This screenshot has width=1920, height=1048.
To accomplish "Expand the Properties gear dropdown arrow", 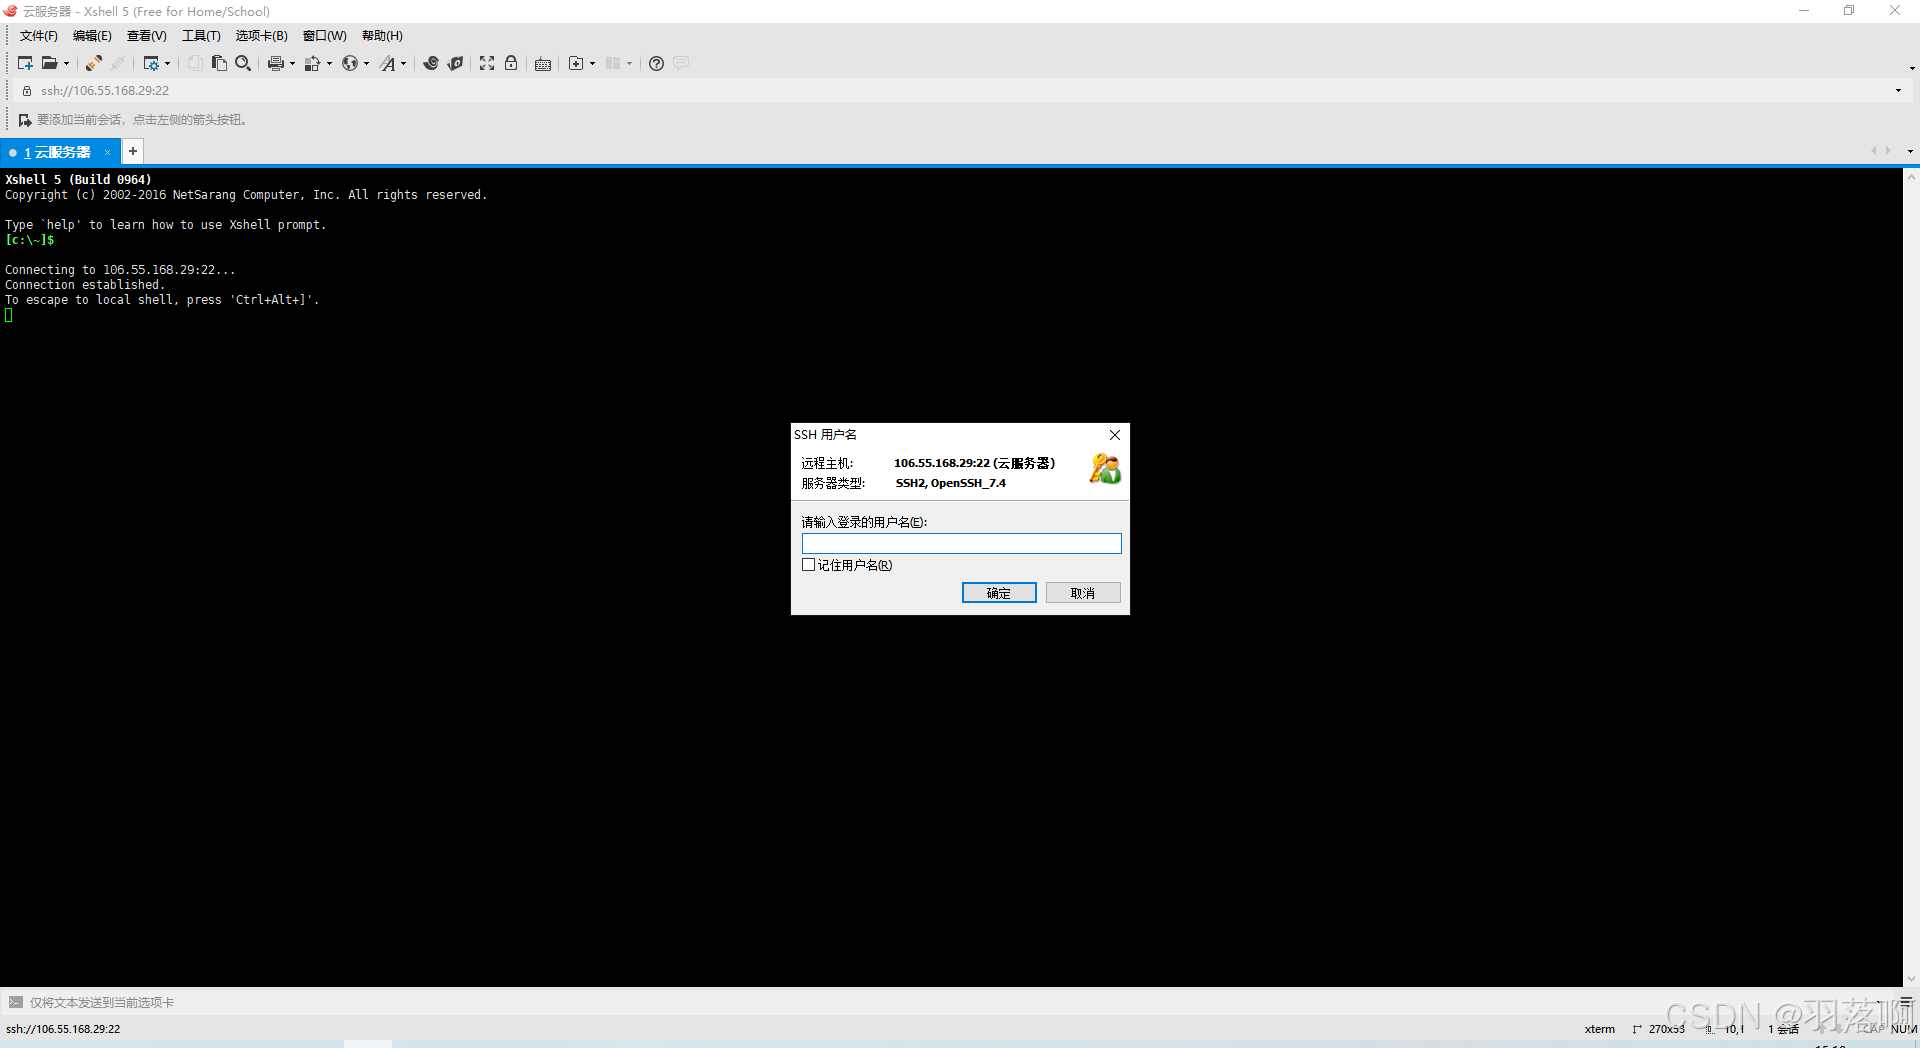I will tap(167, 64).
